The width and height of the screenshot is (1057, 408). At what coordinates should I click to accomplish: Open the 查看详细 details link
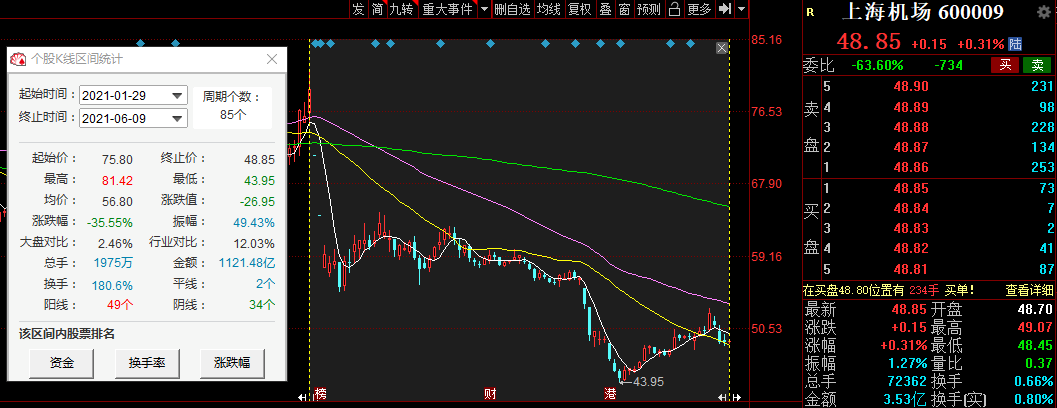coord(1028,291)
